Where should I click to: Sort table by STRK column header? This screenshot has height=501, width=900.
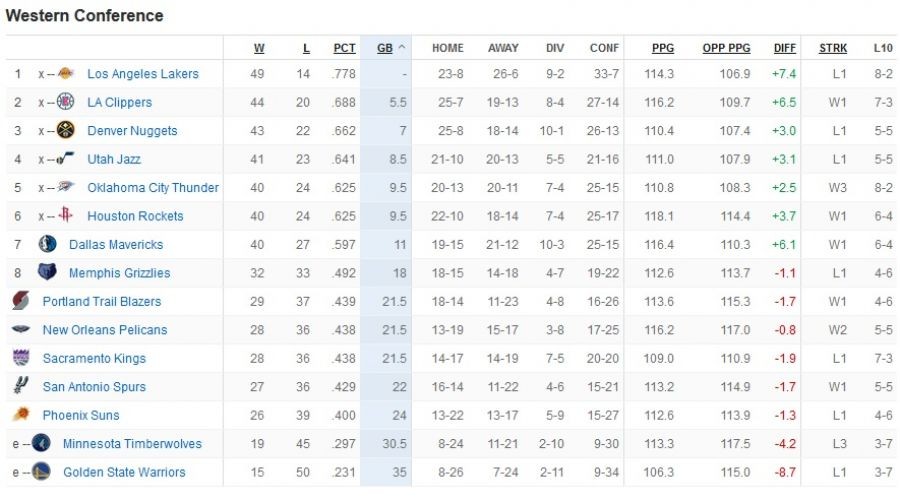pos(833,48)
